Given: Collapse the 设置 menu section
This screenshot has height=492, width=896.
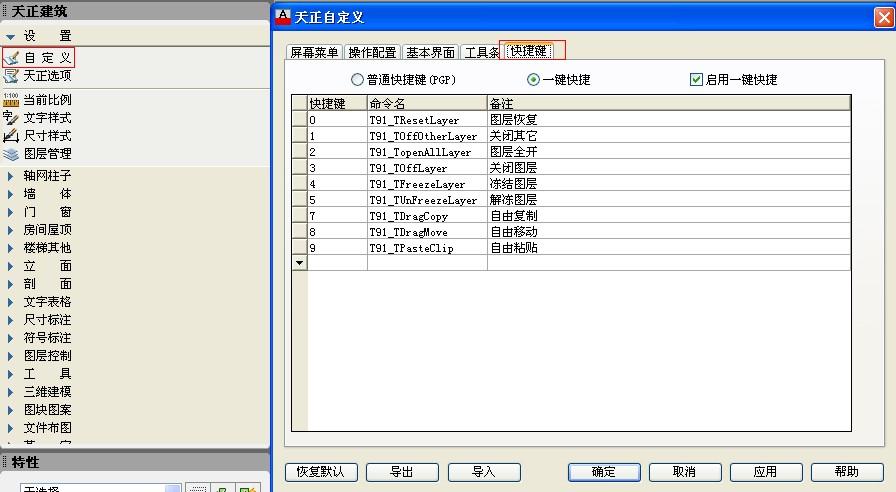Looking at the screenshot, I should point(10,37).
